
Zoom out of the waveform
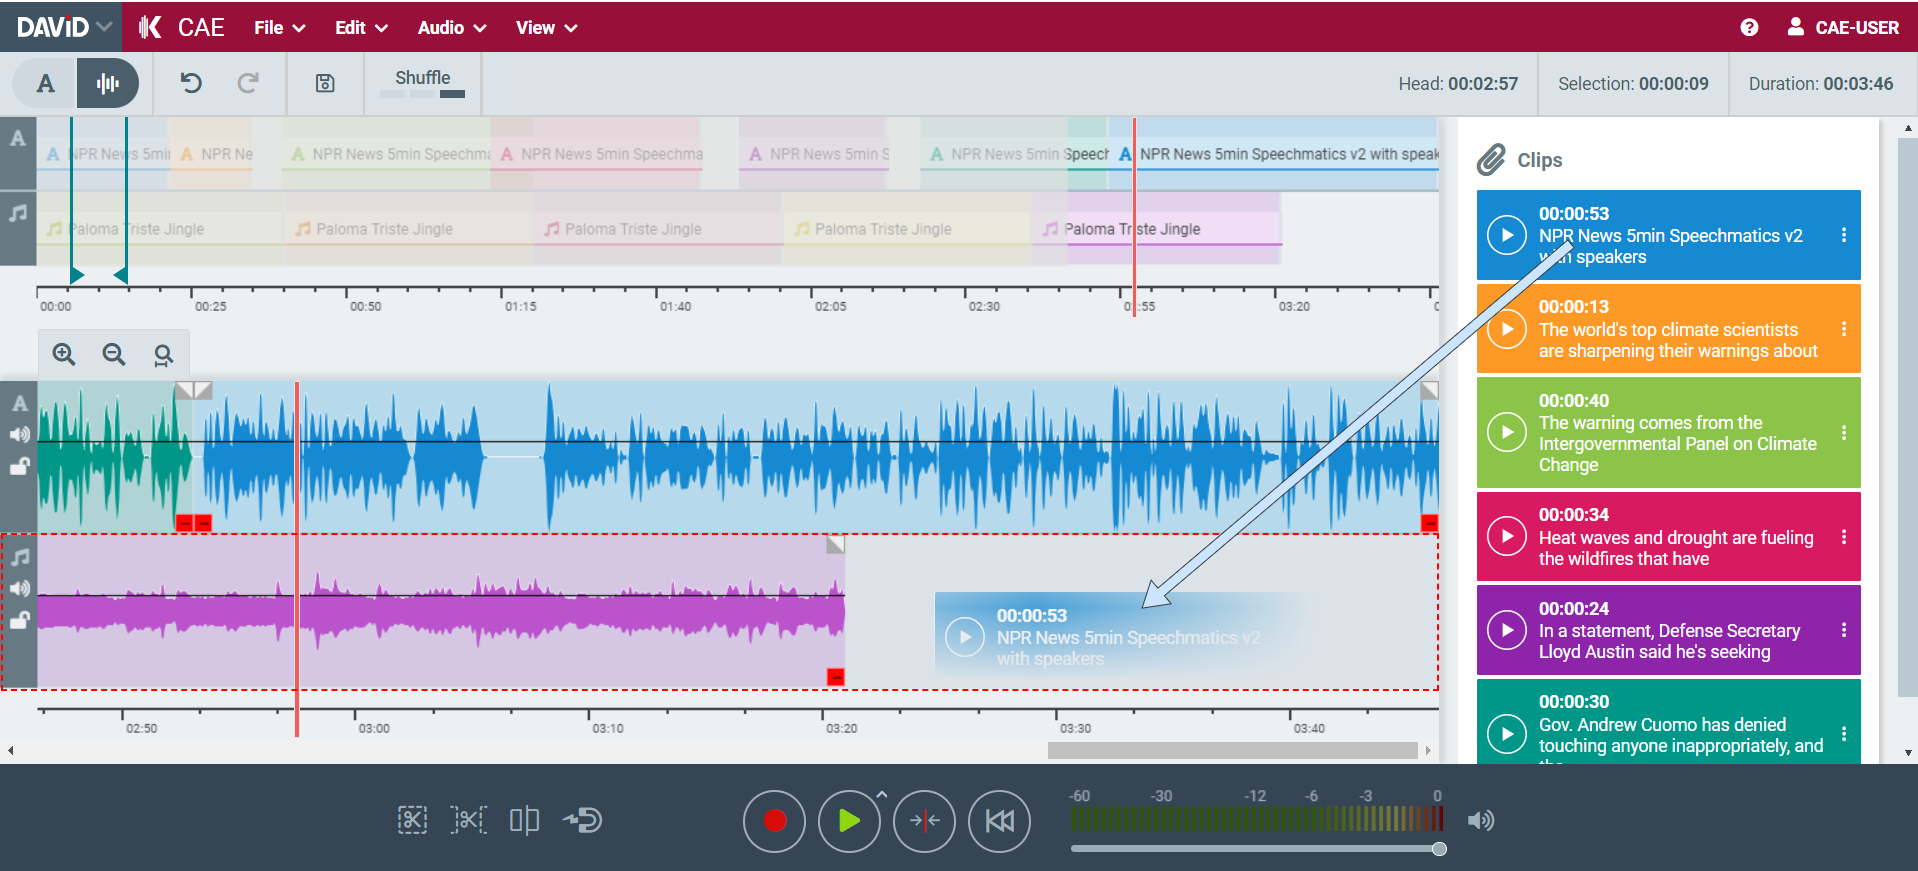pyautogui.click(x=114, y=354)
